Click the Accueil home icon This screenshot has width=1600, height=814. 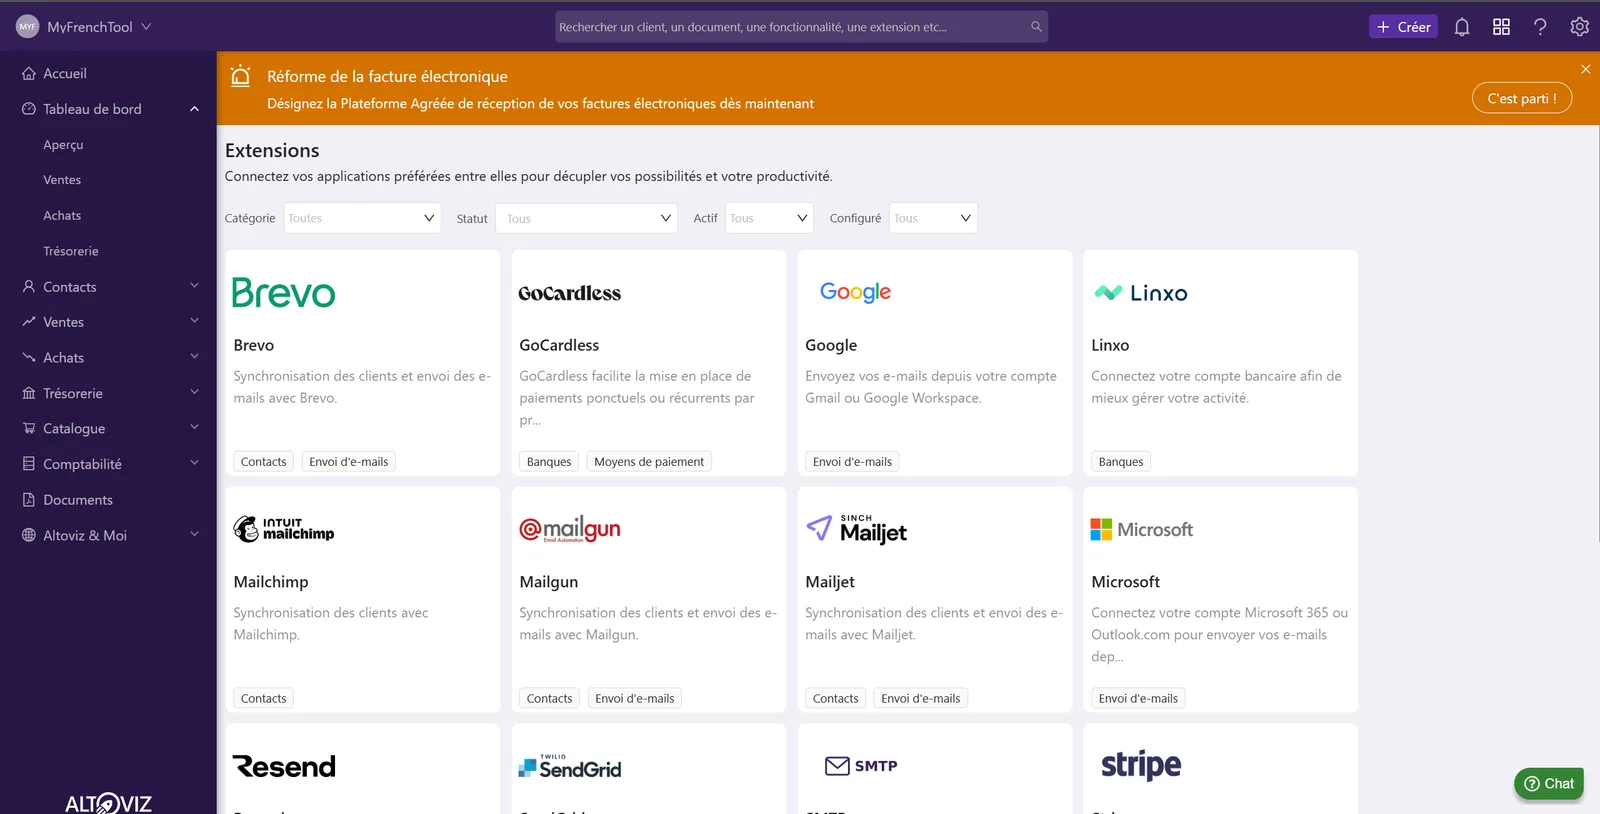[29, 73]
